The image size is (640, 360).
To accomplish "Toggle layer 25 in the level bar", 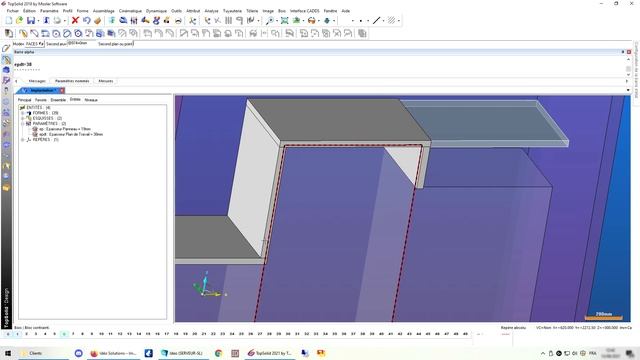I will 241,334.
